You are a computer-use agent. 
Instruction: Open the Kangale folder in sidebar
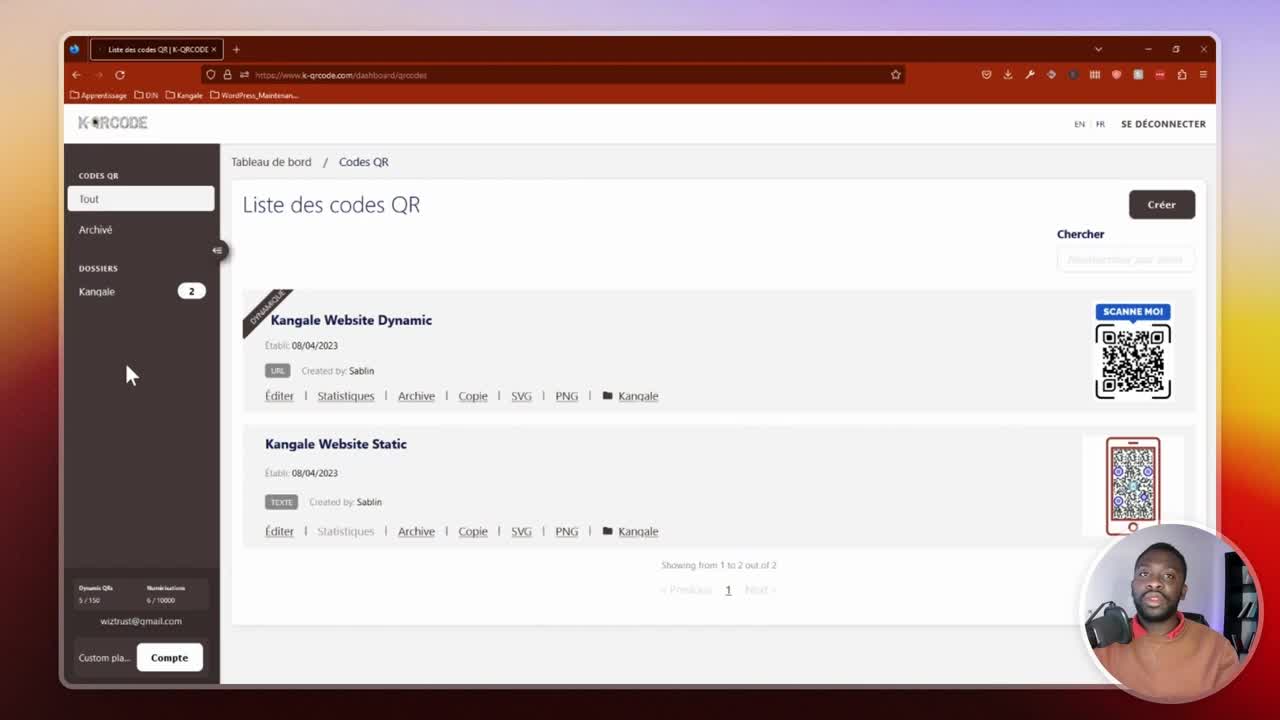(141, 292)
